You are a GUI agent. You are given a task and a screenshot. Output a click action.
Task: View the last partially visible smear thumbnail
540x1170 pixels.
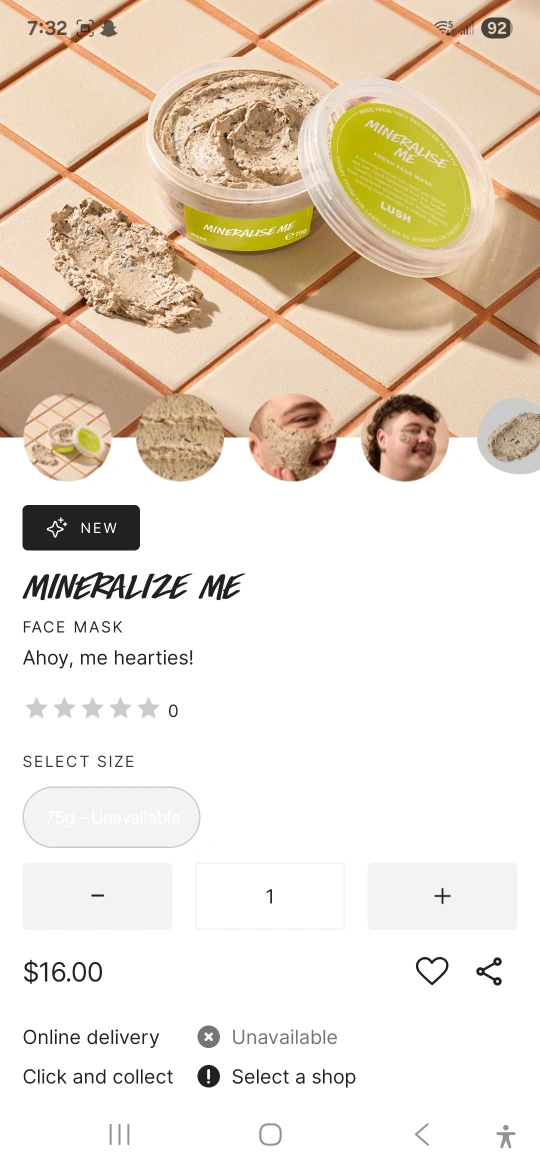click(x=509, y=436)
